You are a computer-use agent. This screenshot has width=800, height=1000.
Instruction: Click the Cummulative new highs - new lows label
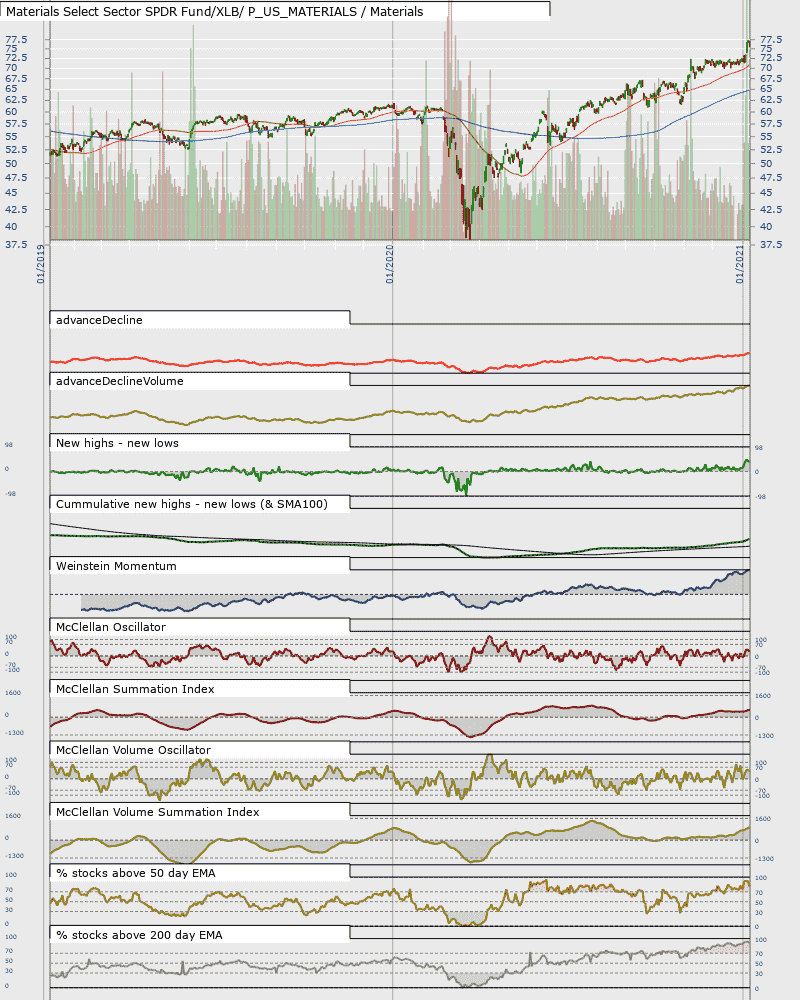point(192,504)
